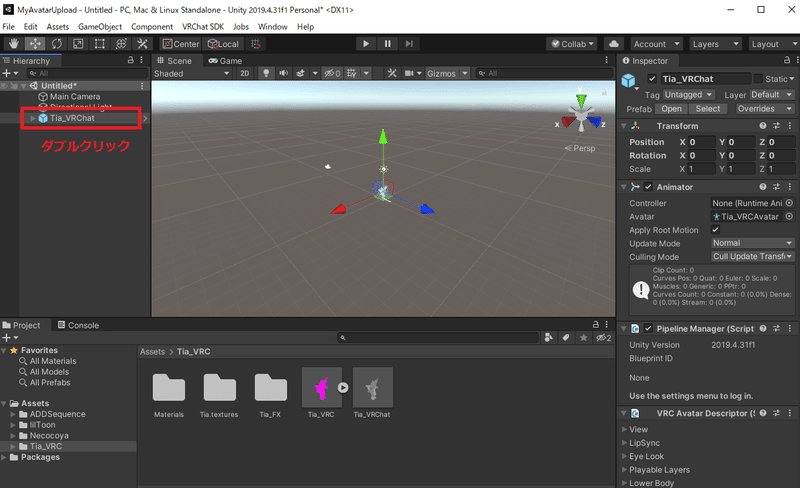This screenshot has height=488, width=800.
Task: Click Position X value field
Action: [x=701, y=142]
